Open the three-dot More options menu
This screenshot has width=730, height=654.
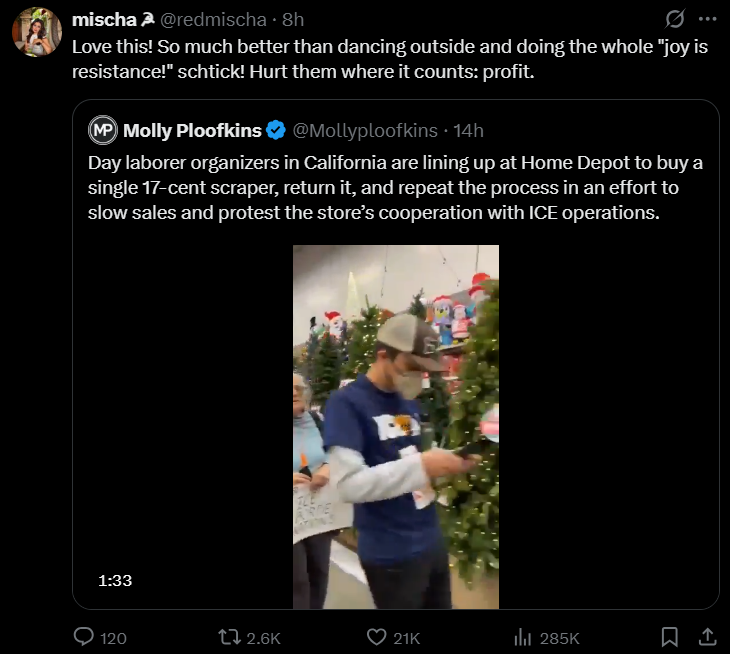click(708, 20)
